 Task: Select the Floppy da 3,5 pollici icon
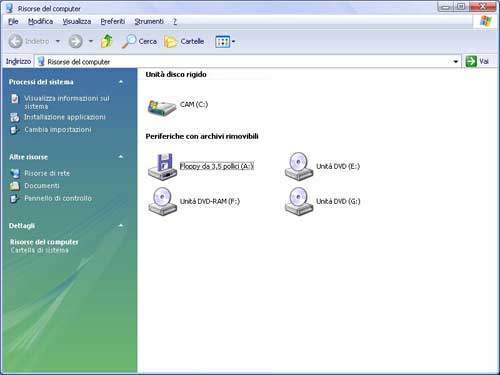[162, 167]
